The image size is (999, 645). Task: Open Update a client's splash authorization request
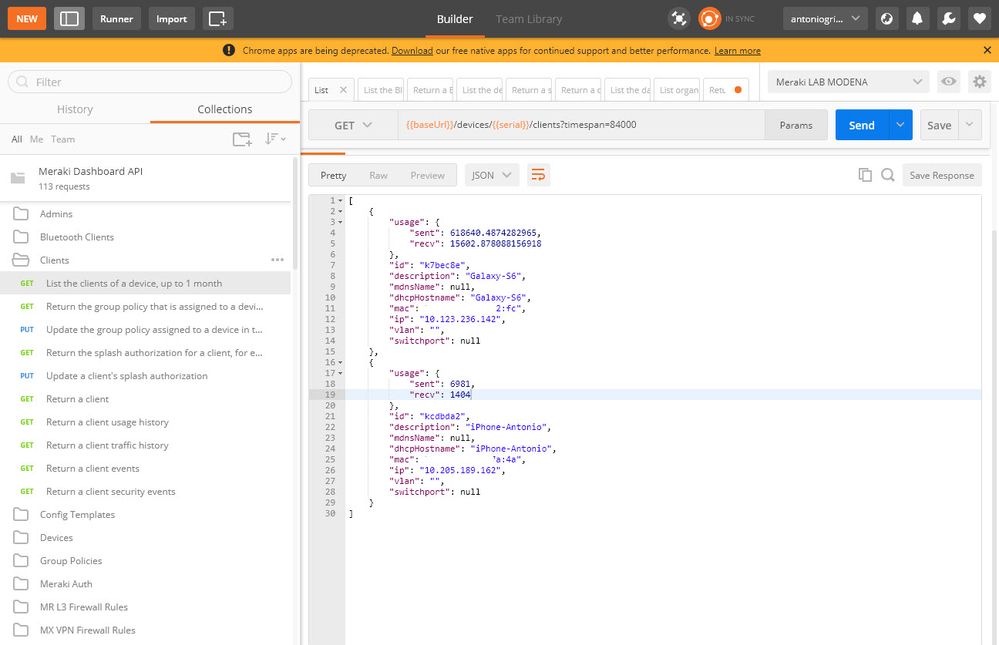click(x=146, y=376)
